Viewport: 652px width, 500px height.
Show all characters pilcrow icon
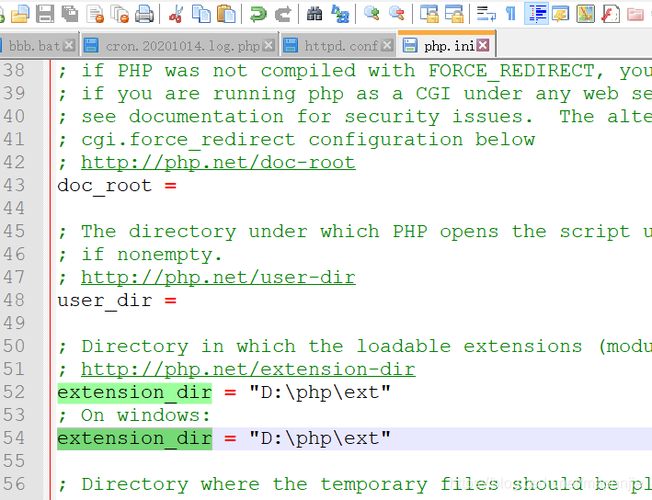[511, 14]
